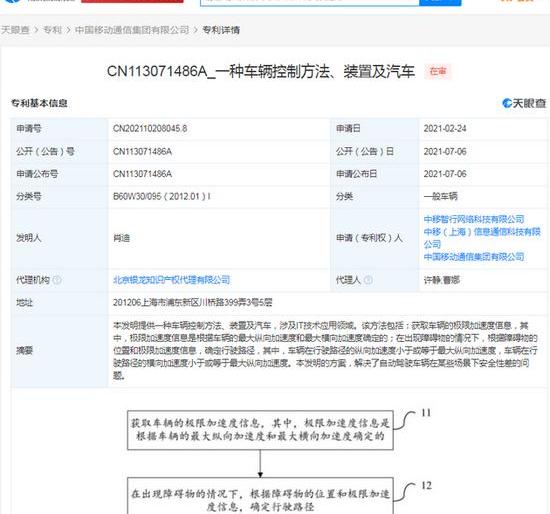Open agency link 北京银龙知识产权代理有限公司
Viewport: 550px width, 514px height.
pos(172,280)
